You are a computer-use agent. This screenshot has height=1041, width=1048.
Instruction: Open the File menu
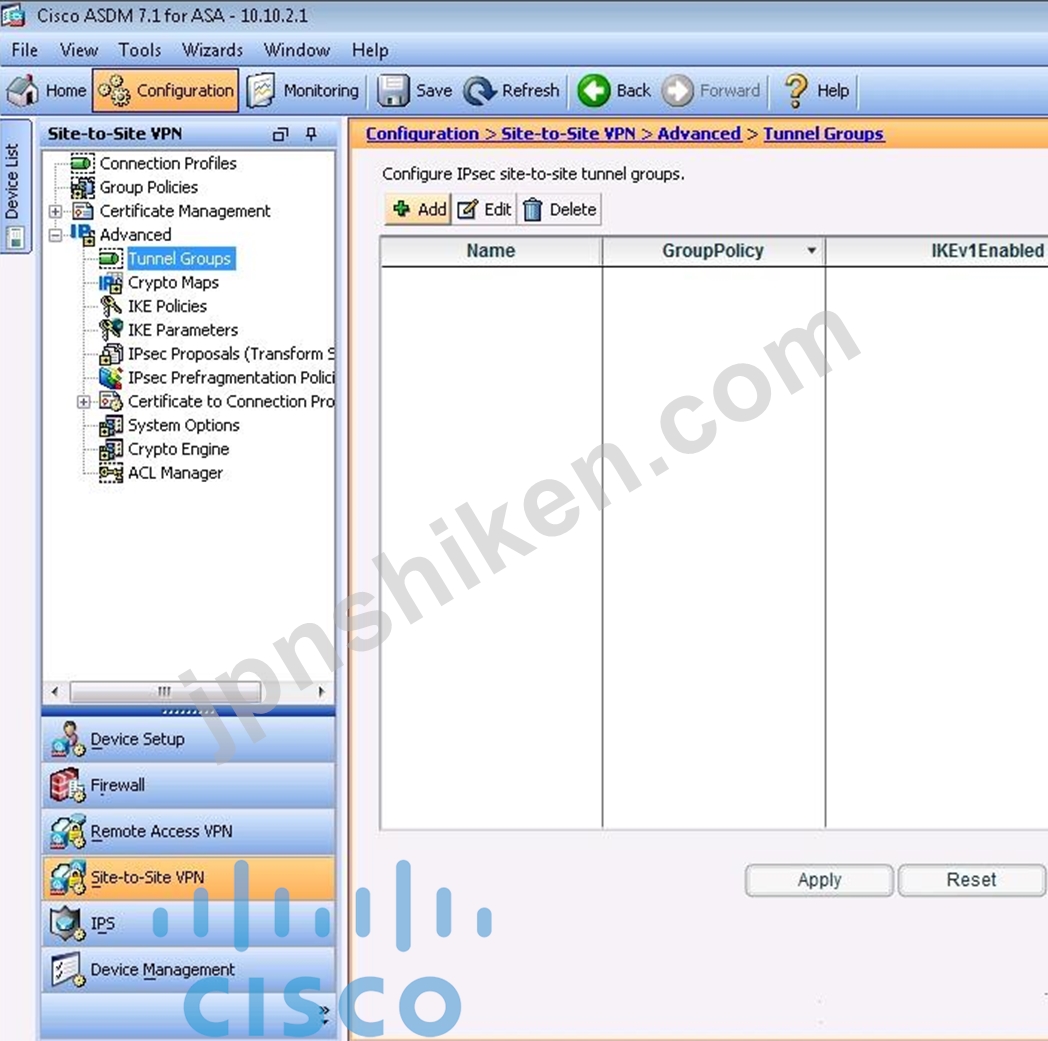tap(25, 50)
